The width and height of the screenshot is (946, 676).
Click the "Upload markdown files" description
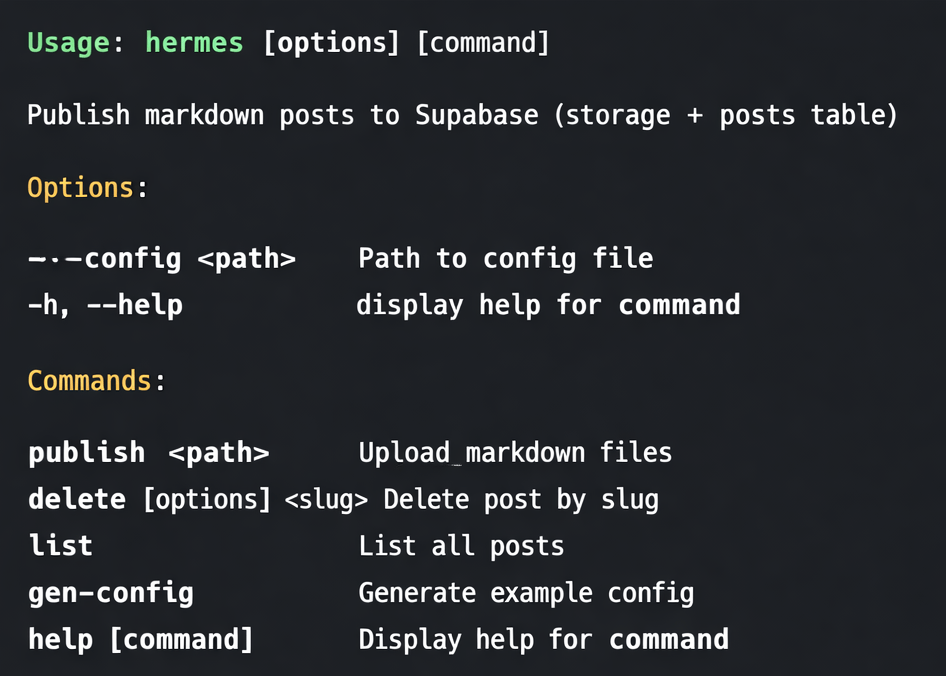515,453
